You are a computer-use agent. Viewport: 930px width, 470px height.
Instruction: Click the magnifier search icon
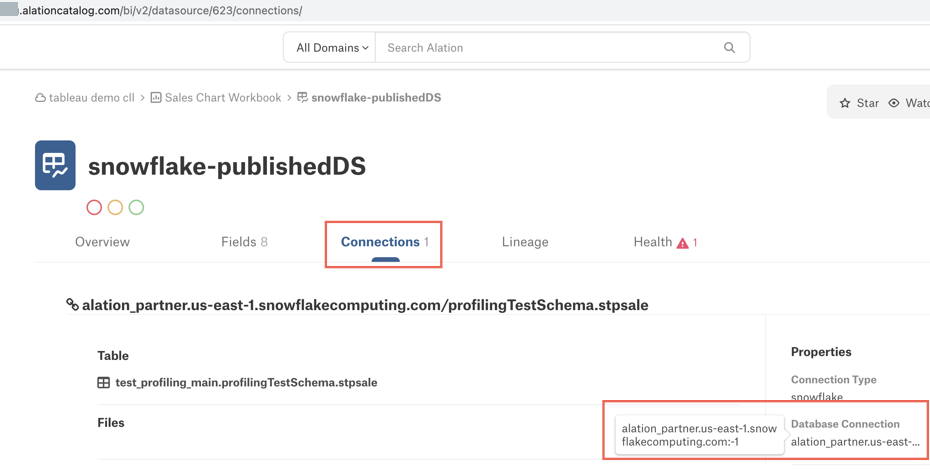[x=729, y=47]
